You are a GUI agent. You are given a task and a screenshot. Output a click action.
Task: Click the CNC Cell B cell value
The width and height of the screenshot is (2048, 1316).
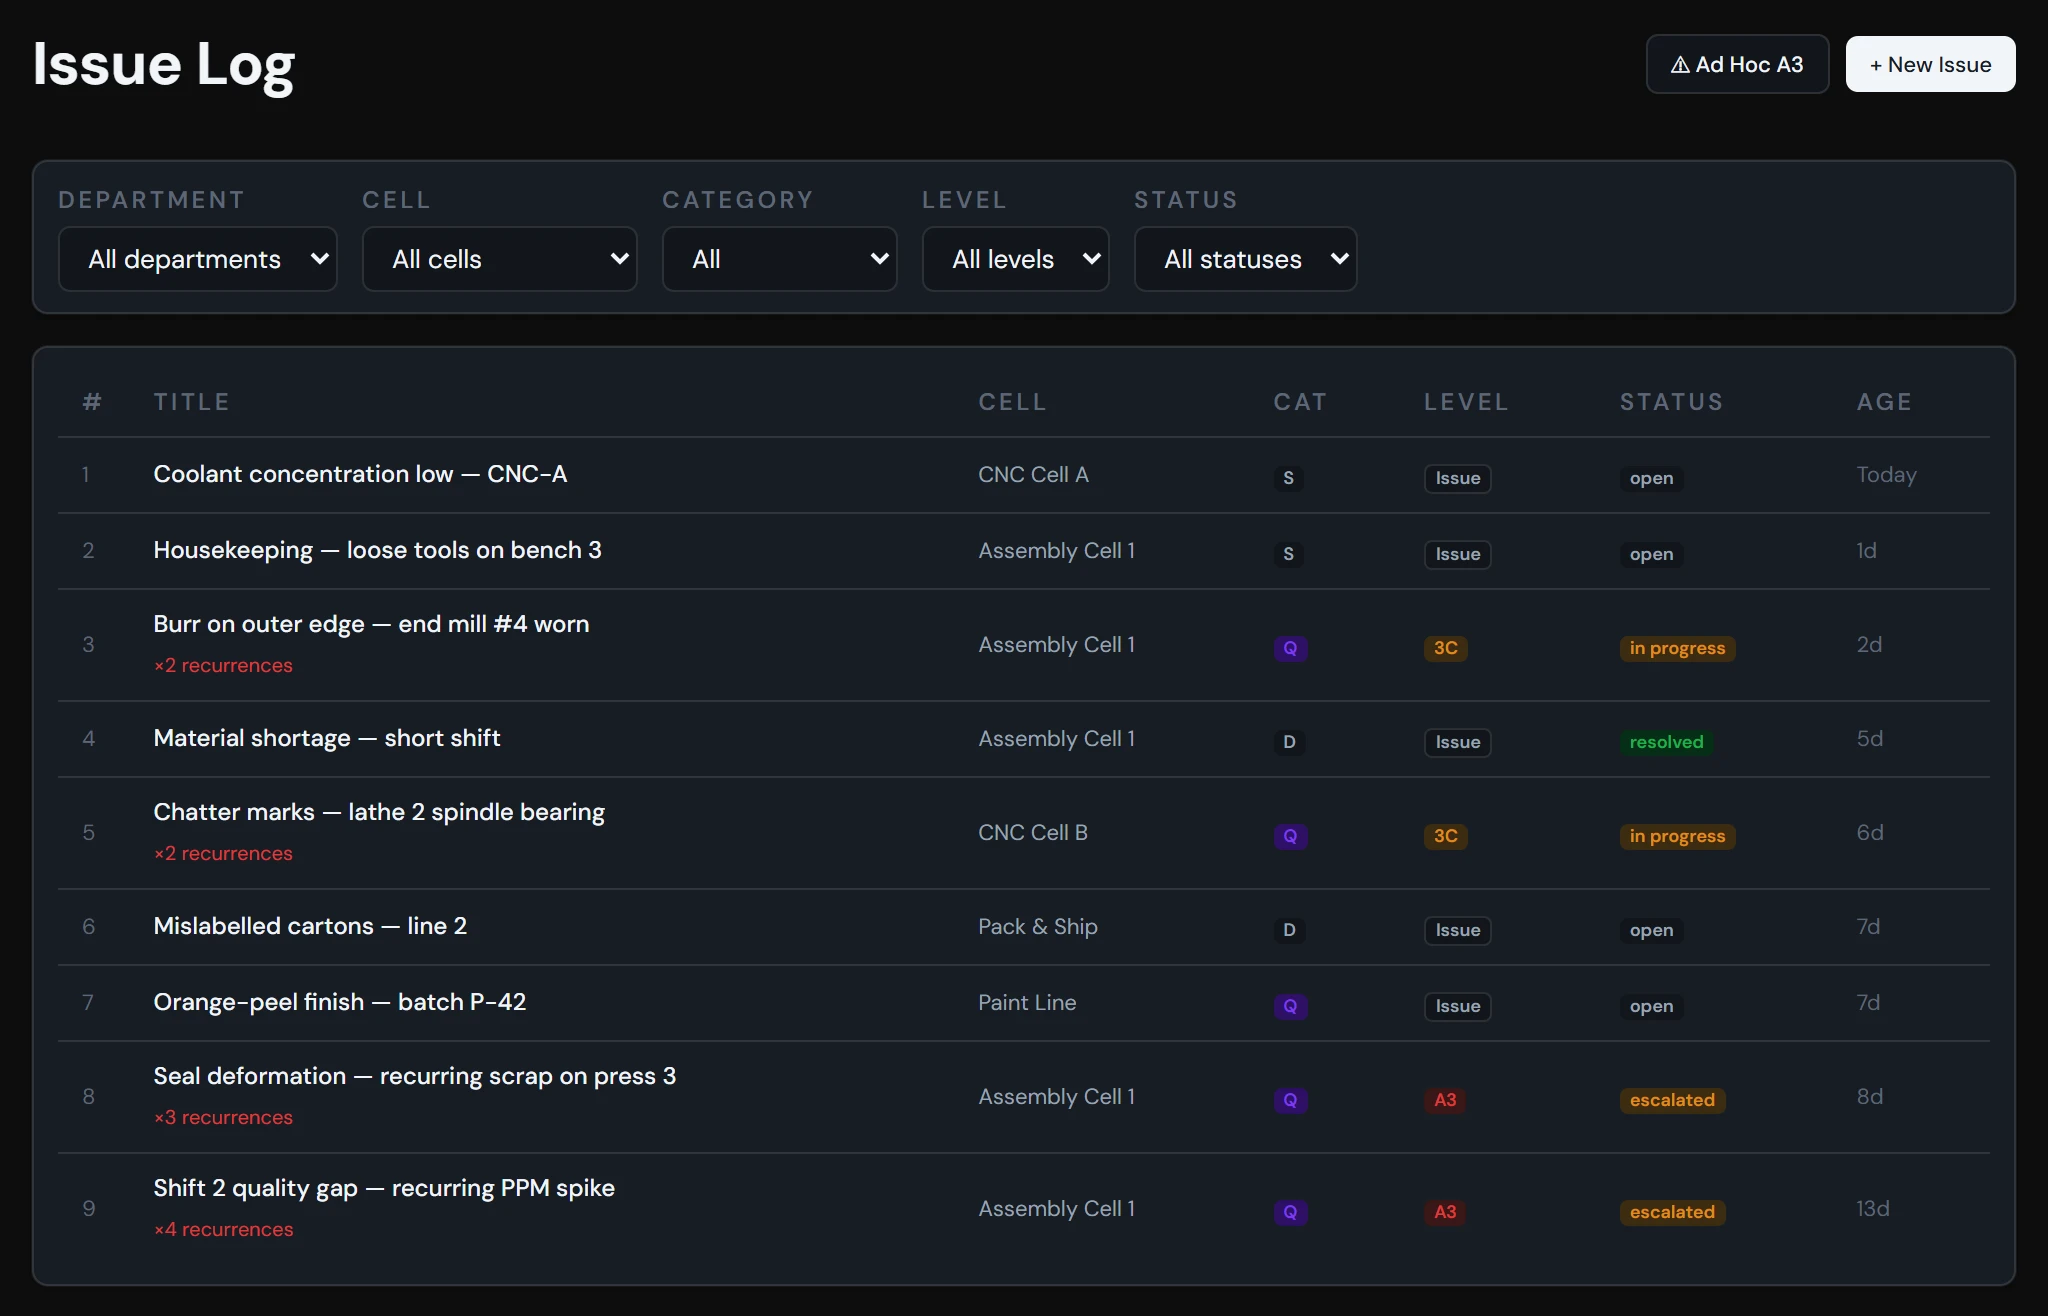[1033, 833]
